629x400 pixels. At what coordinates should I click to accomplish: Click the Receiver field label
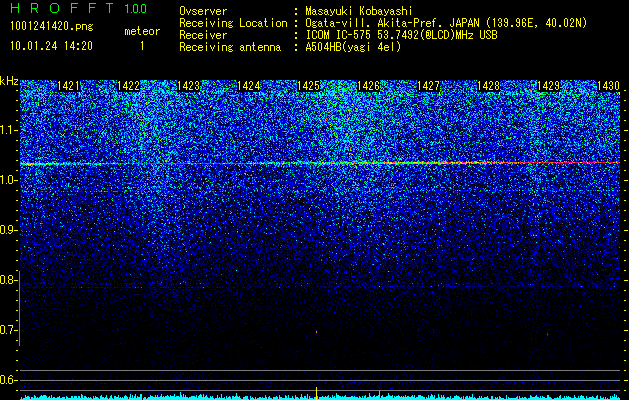click(203, 35)
